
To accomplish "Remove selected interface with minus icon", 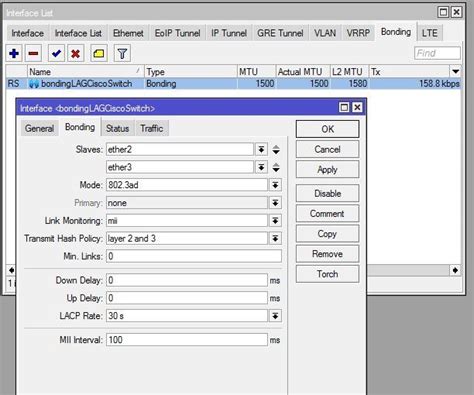I will [33, 53].
